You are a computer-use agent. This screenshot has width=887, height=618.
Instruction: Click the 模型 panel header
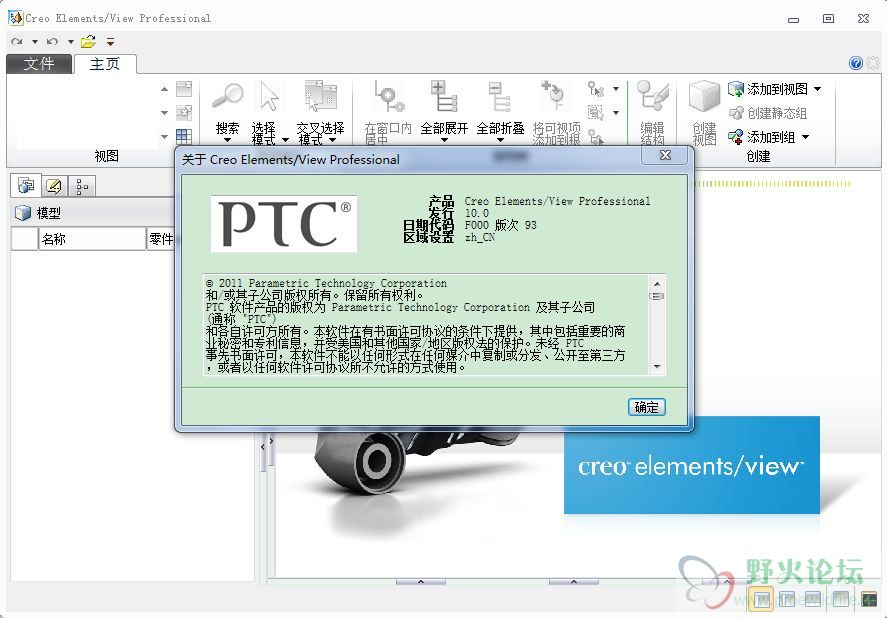[x=93, y=213]
